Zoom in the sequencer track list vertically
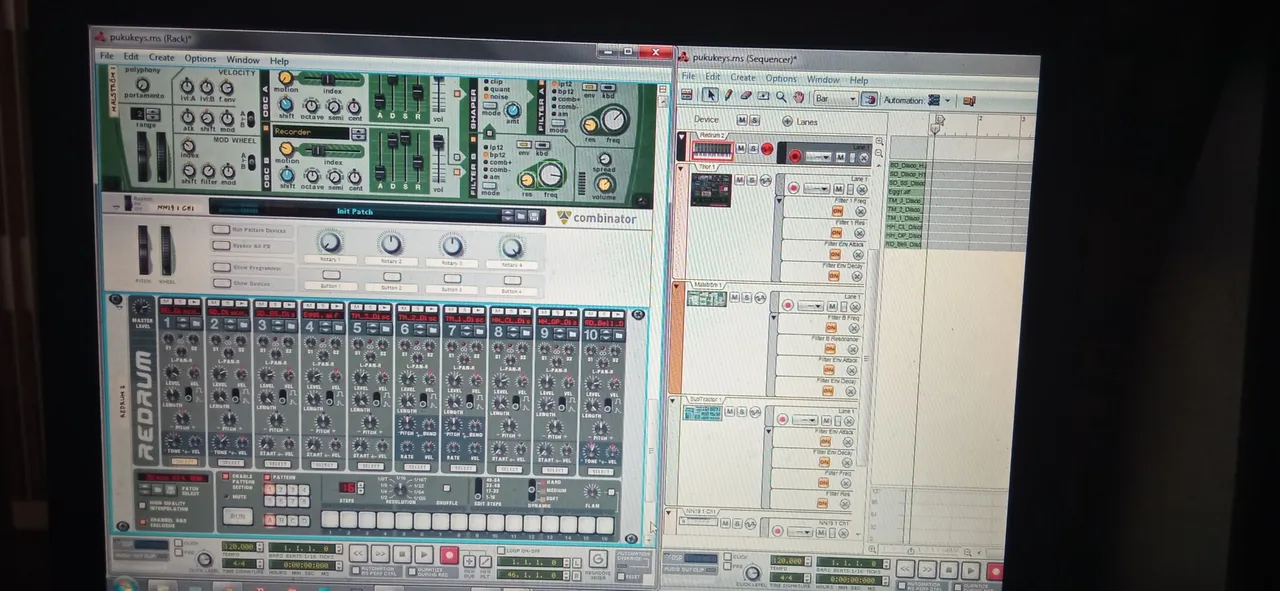 point(879,141)
